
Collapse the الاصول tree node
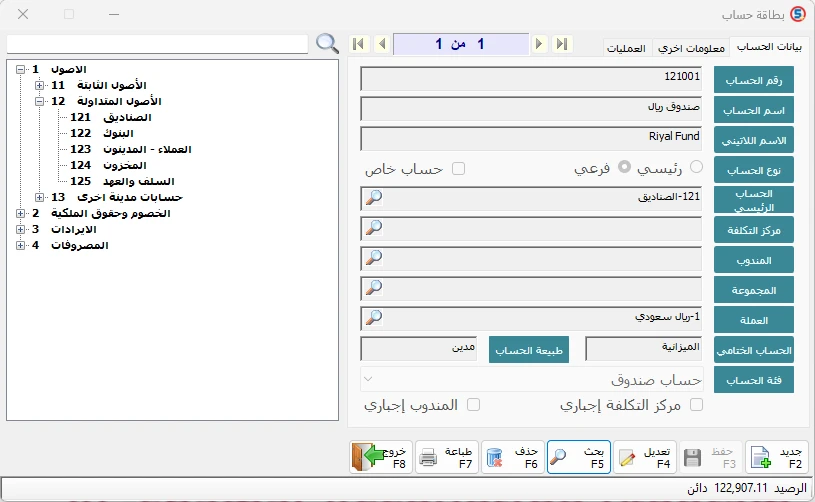(20, 69)
